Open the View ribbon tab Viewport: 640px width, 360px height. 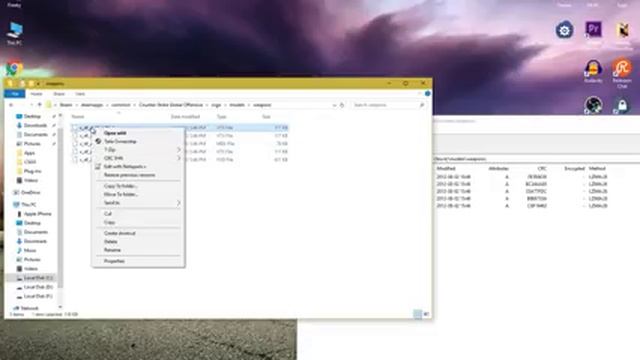[80, 94]
